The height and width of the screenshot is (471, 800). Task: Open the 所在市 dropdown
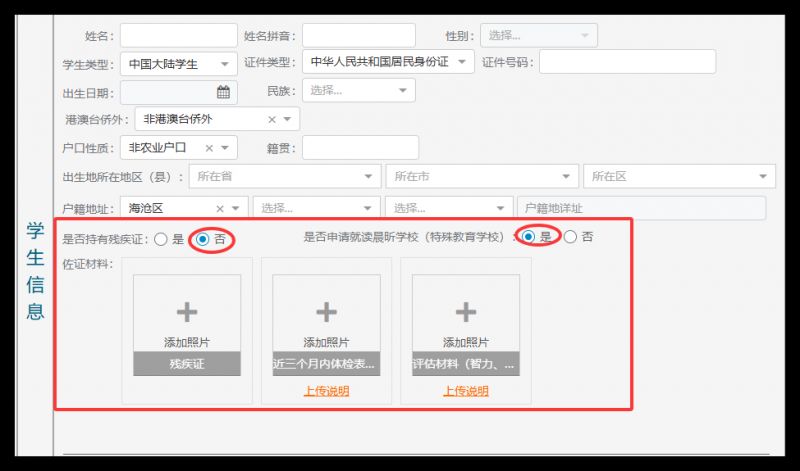[482, 176]
